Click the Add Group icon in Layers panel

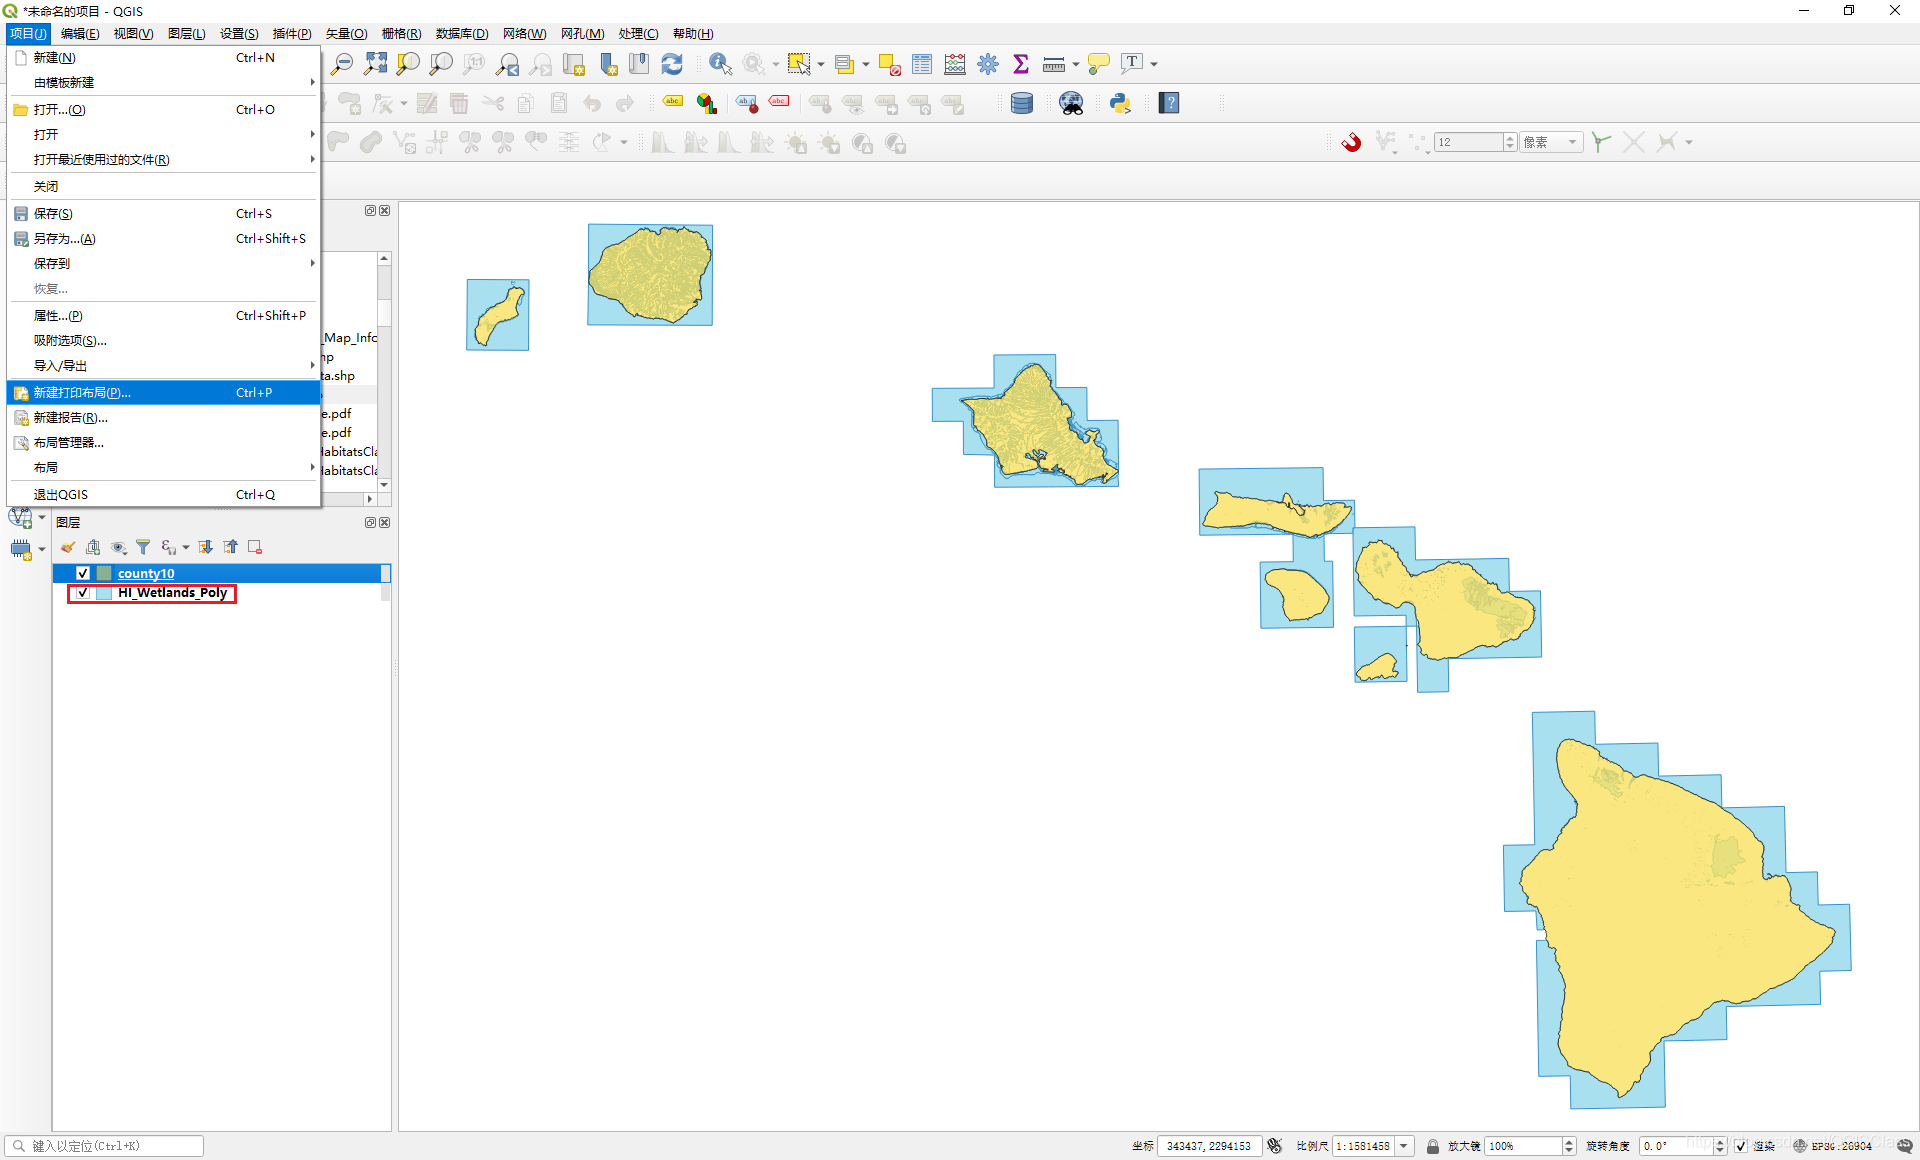93,547
